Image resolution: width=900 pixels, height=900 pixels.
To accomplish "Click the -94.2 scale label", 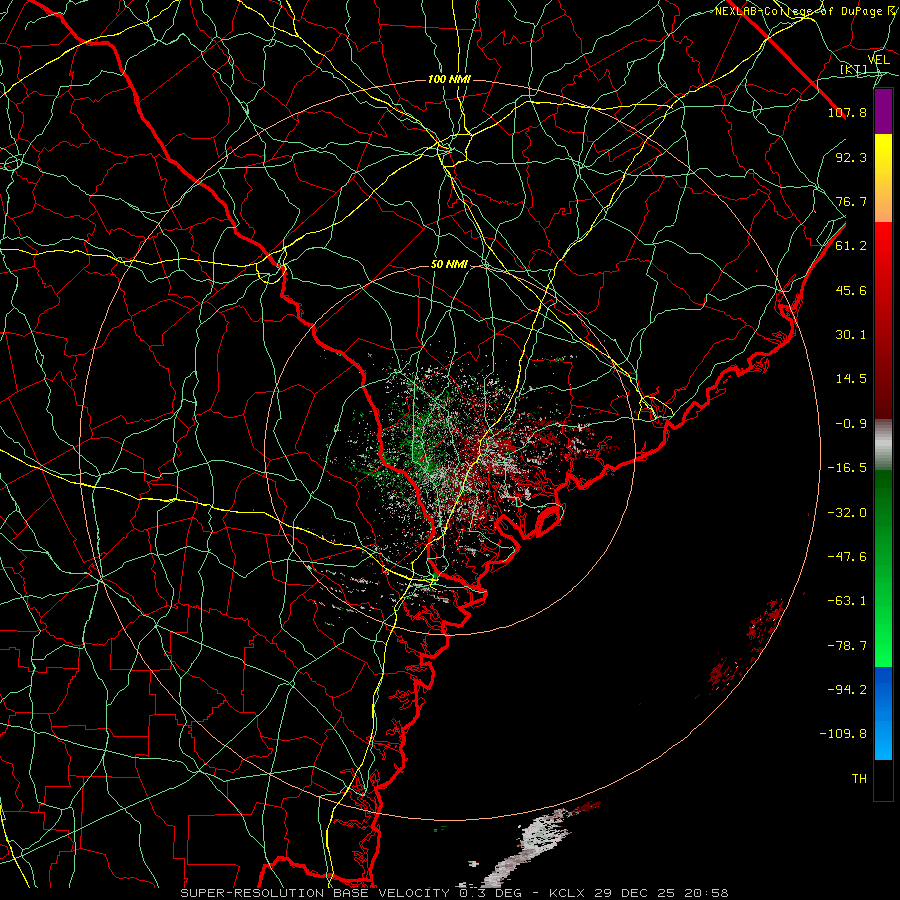I will click(847, 690).
